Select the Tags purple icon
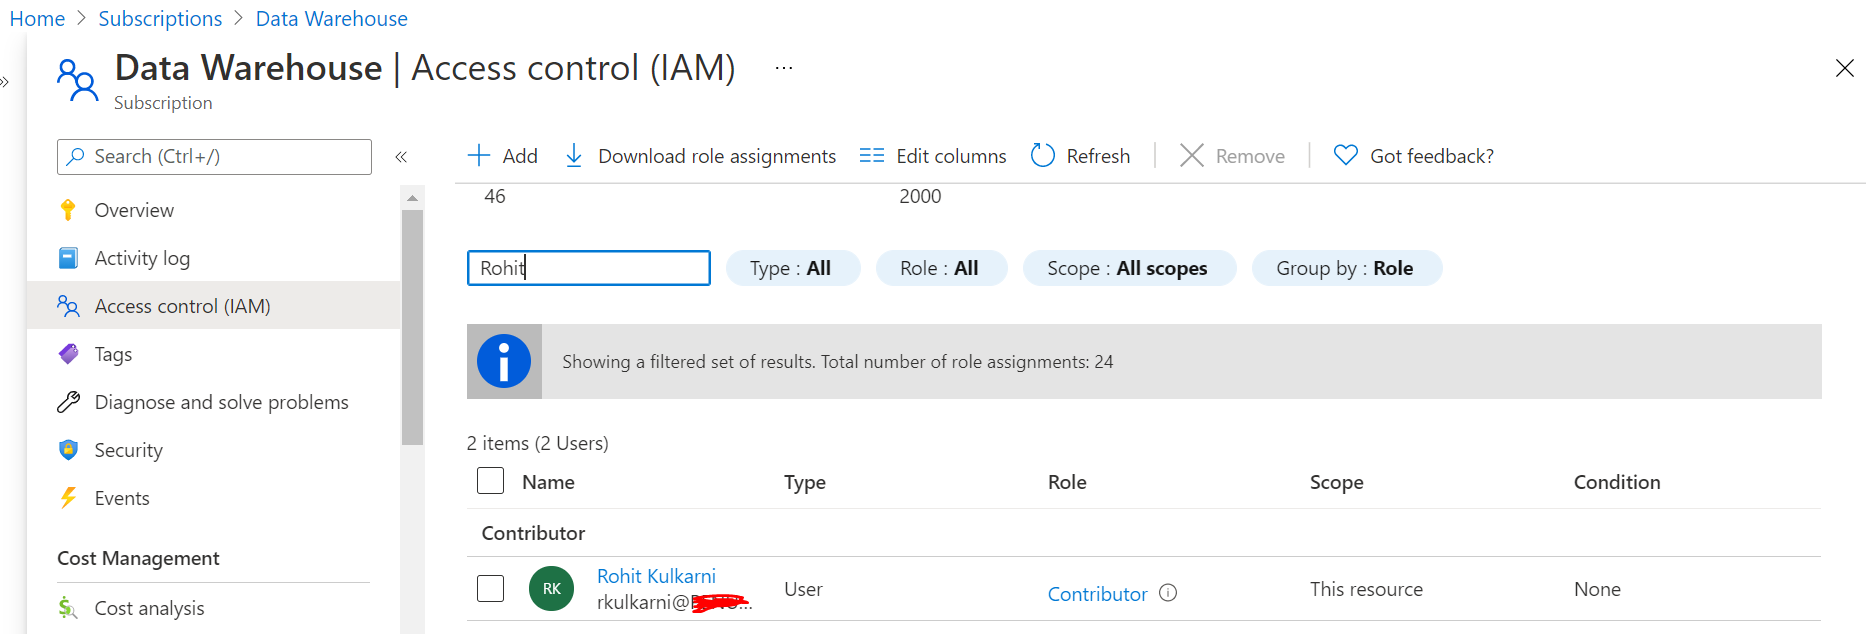The image size is (1866, 634). [x=68, y=354]
